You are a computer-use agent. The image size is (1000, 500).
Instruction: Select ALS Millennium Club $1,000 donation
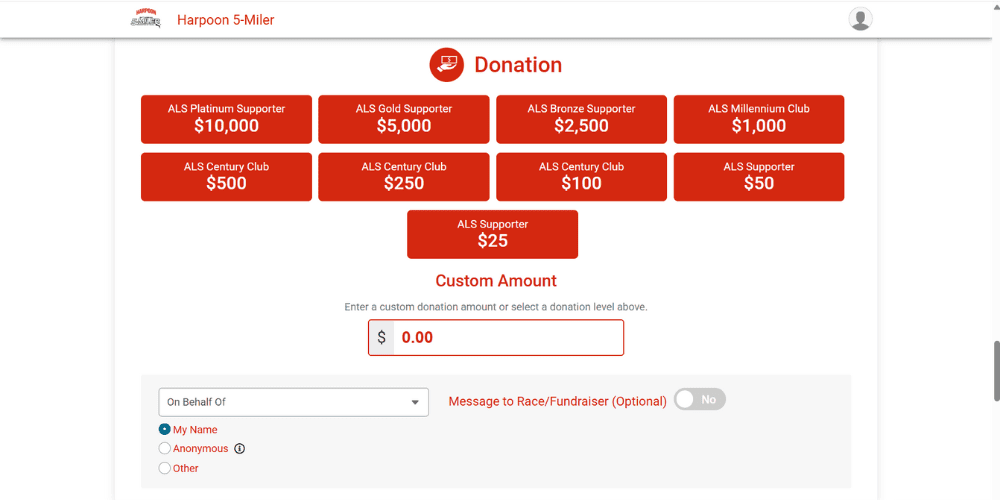[759, 119]
